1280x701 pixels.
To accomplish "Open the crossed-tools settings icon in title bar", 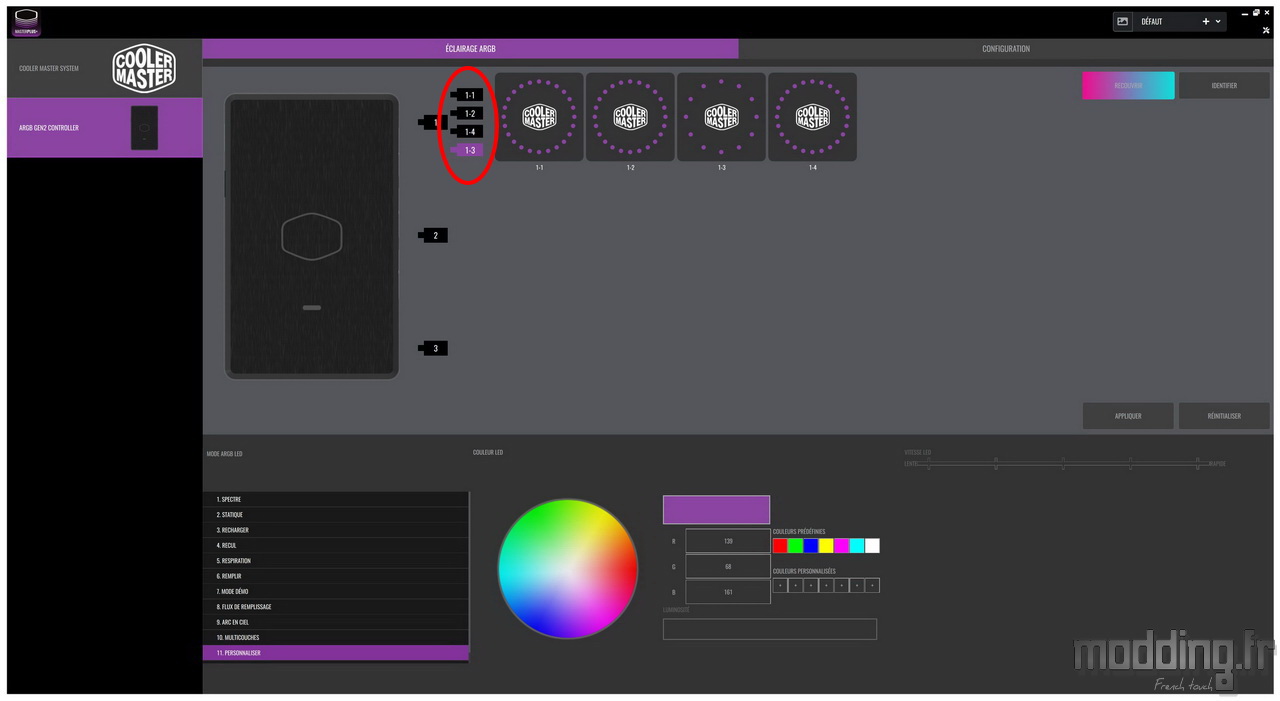I will [x=1266, y=30].
